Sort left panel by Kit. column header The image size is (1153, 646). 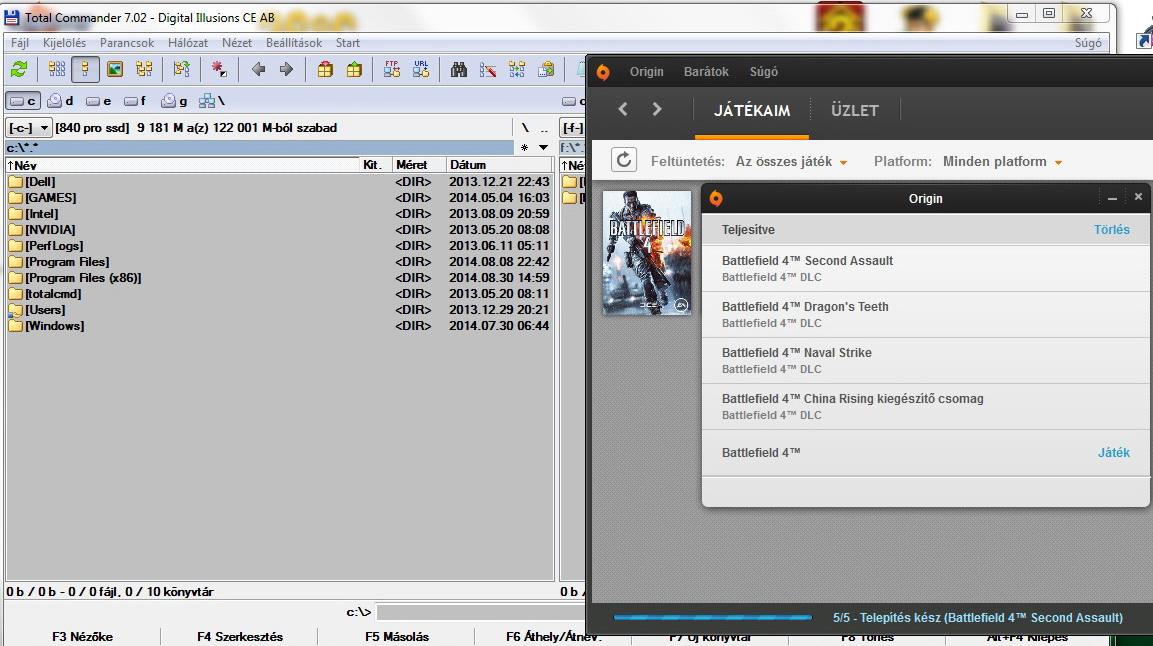pyautogui.click(x=374, y=165)
